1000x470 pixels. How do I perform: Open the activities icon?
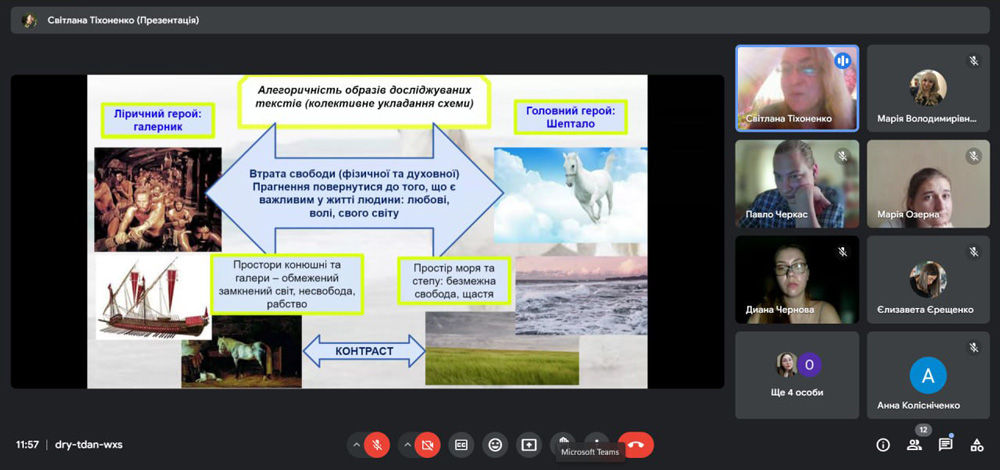point(976,445)
